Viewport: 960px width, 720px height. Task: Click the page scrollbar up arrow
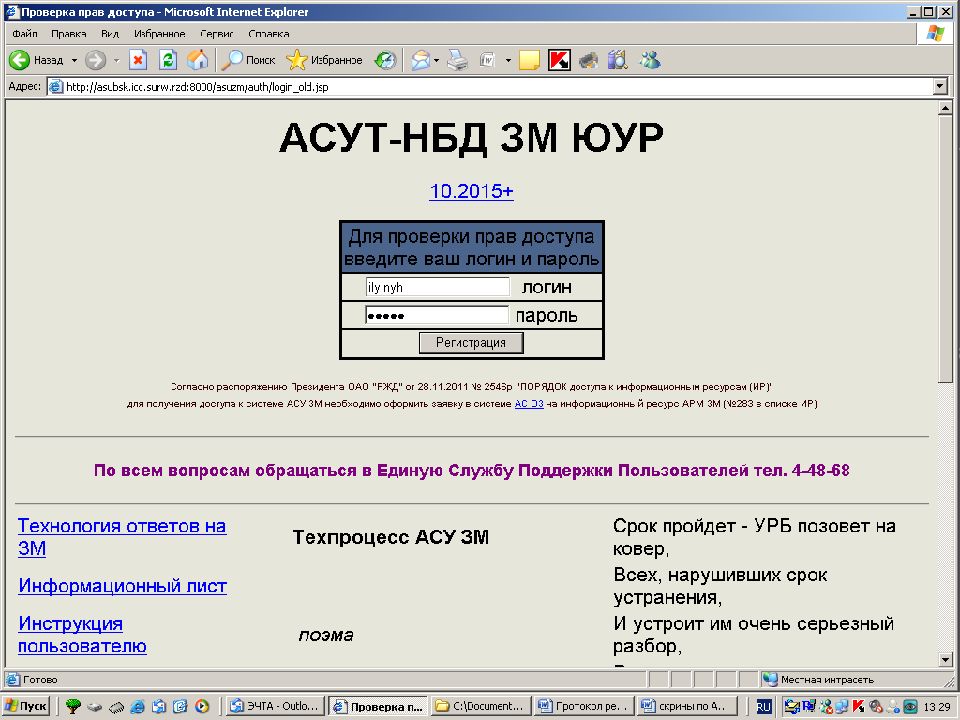pyautogui.click(x=945, y=108)
